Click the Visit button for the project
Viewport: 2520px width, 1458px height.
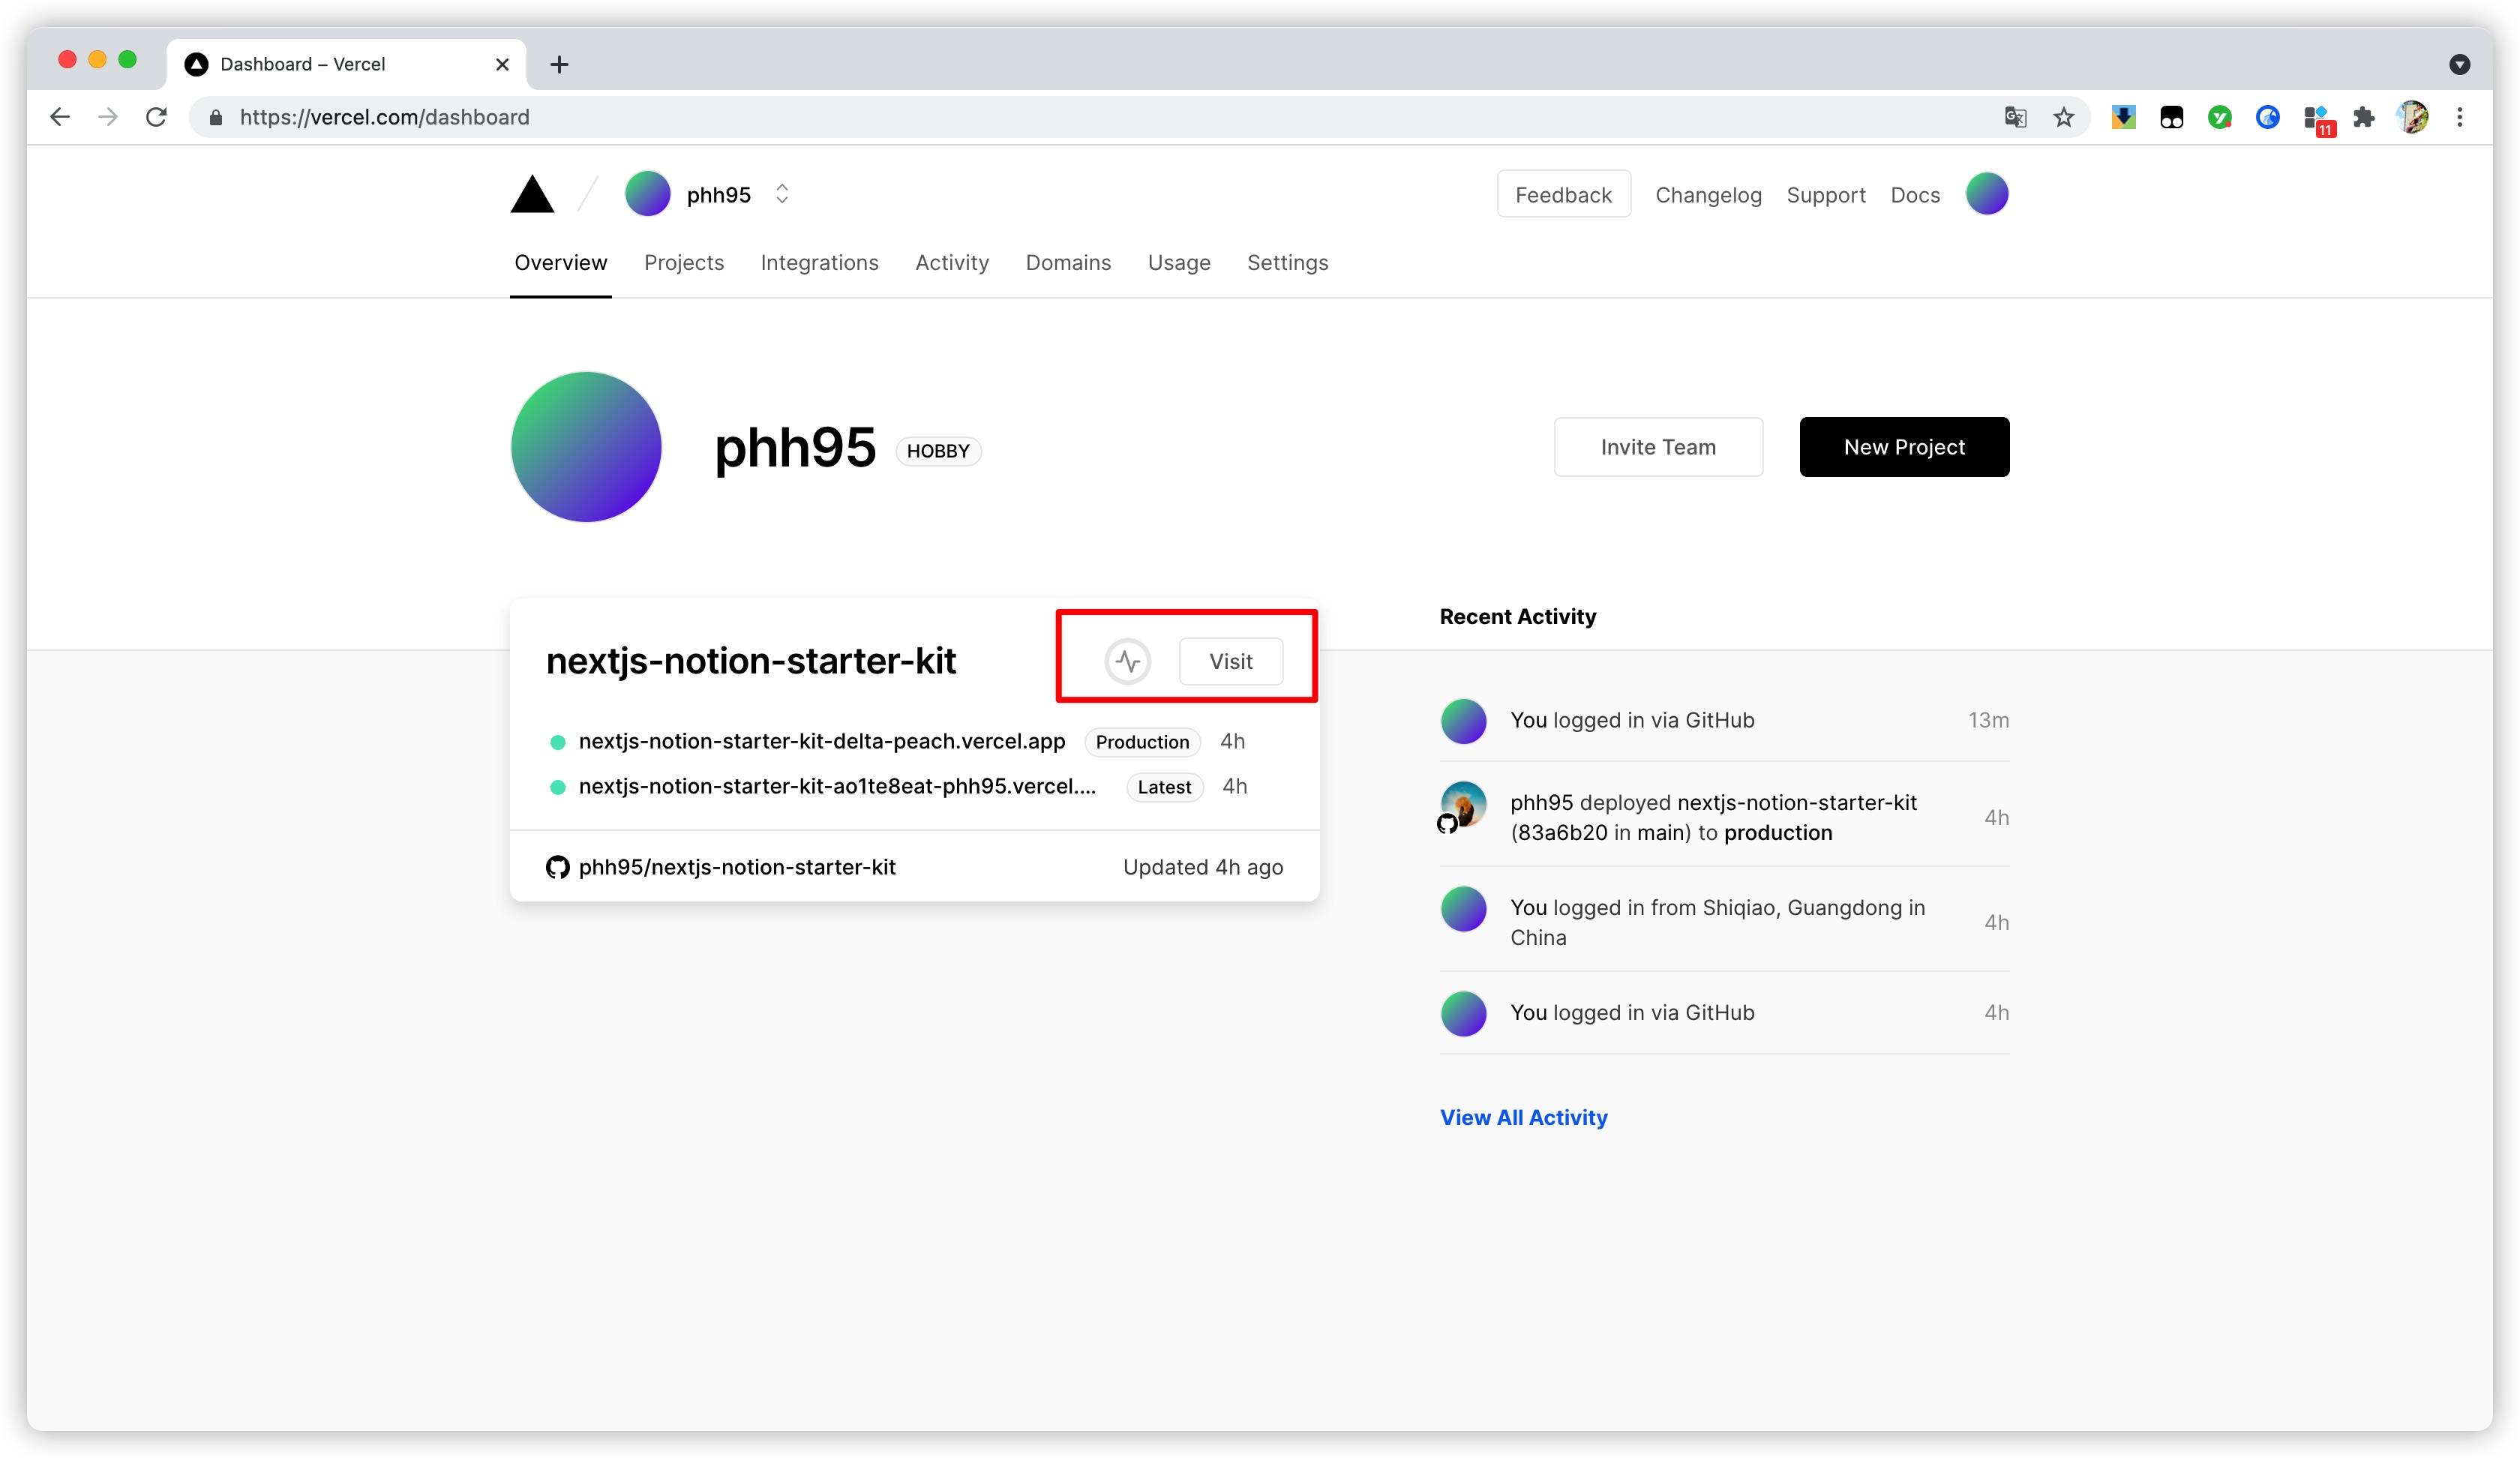click(x=1230, y=661)
